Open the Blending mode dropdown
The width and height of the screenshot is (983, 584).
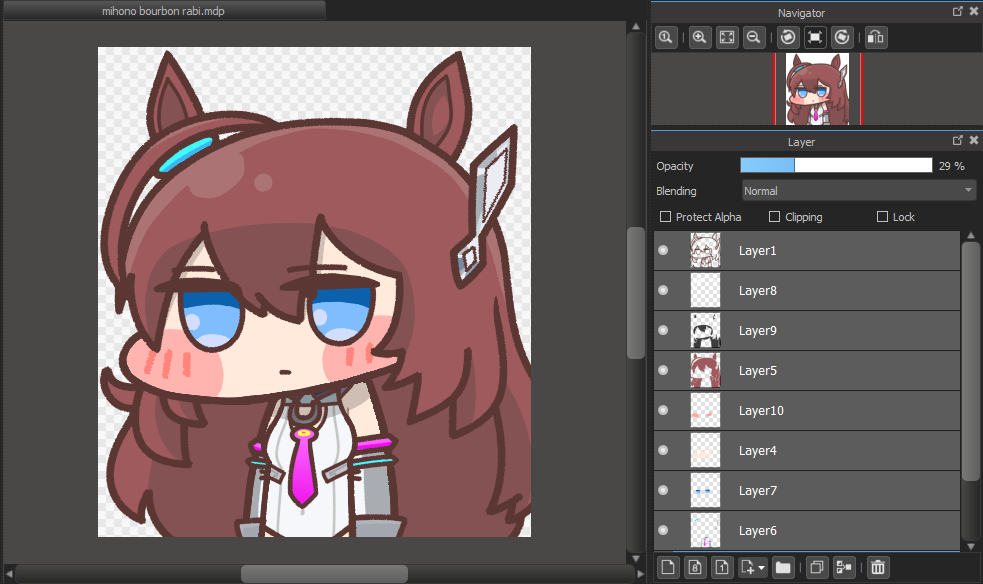pyautogui.click(x=858, y=190)
